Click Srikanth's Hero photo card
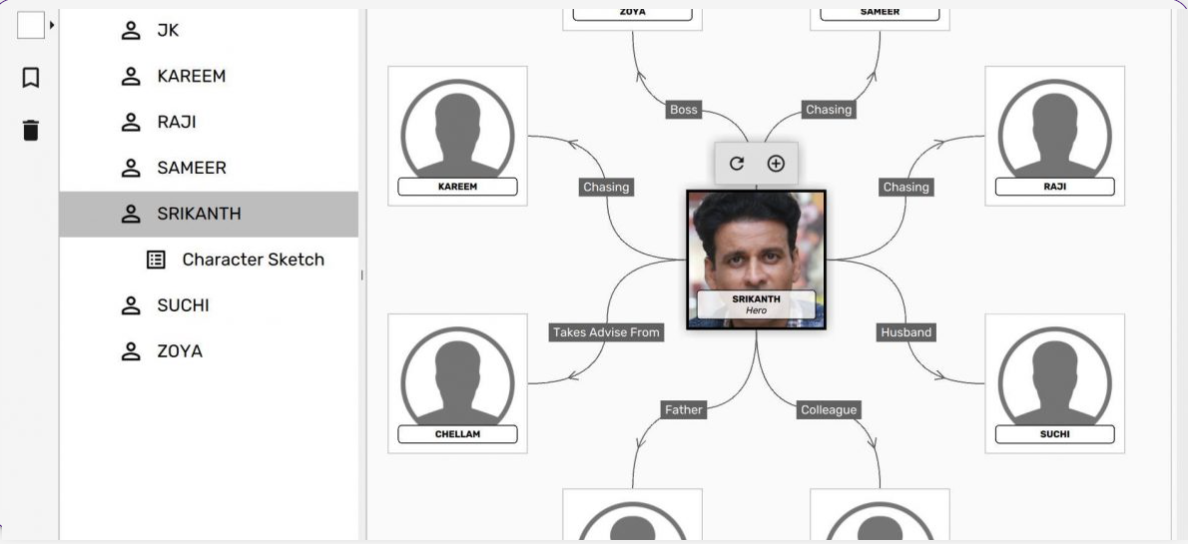Screen dimensions: 1188x544 [x=756, y=260]
